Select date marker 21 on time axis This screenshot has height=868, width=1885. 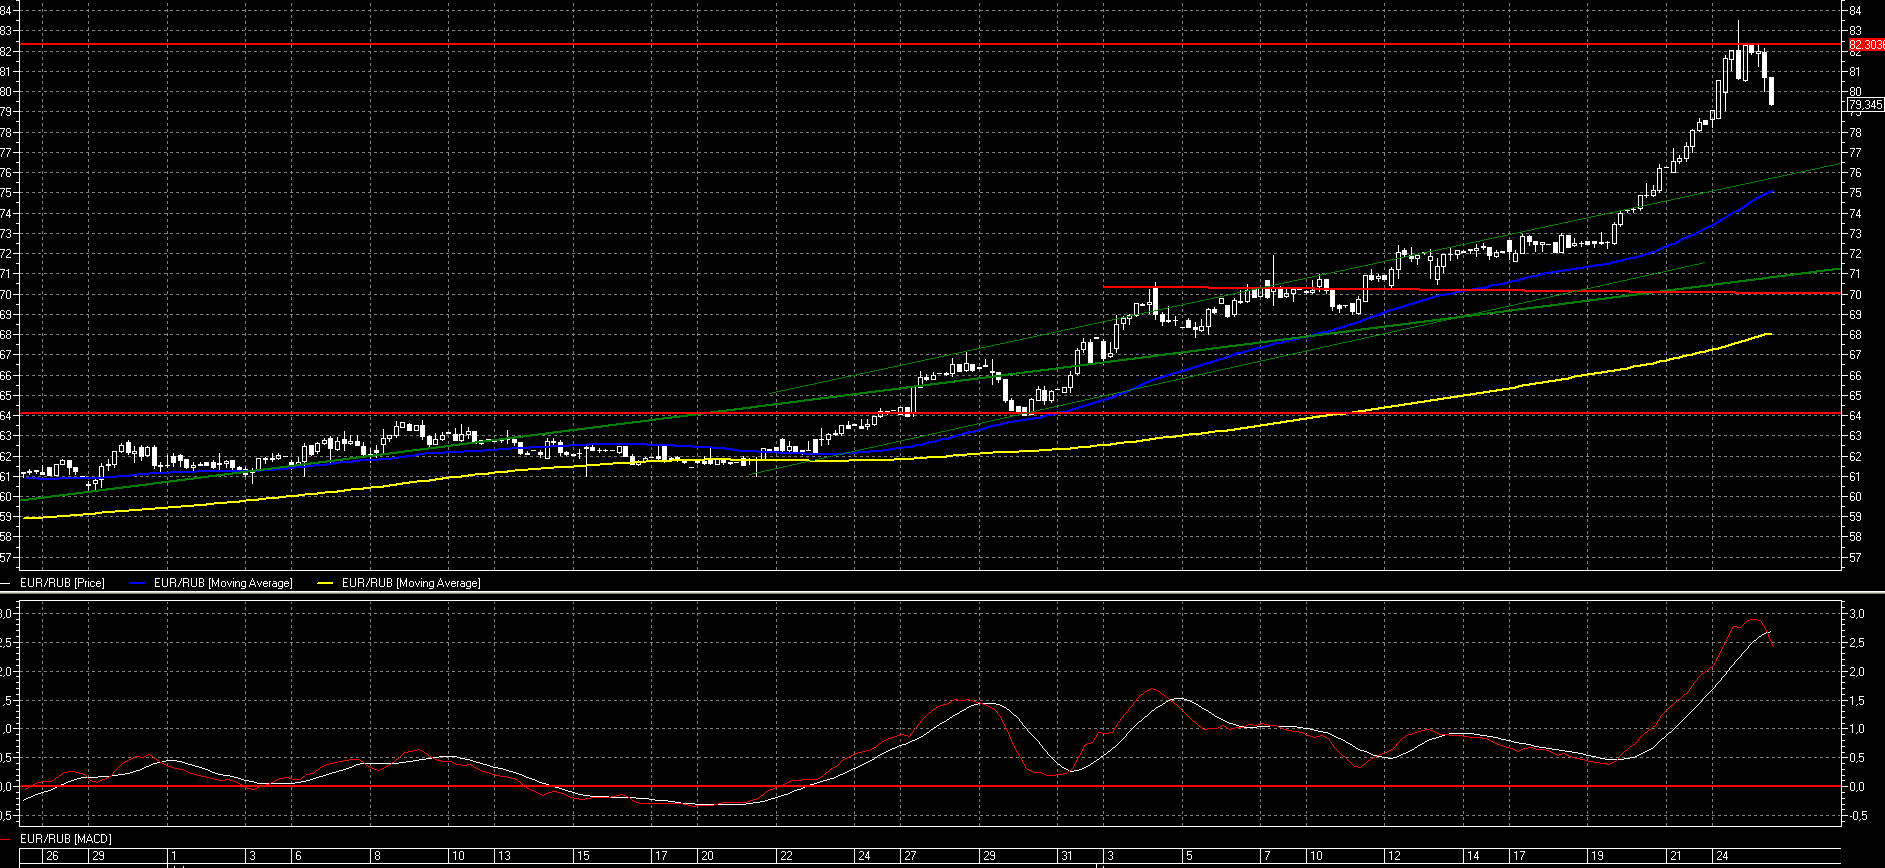point(1675,856)
